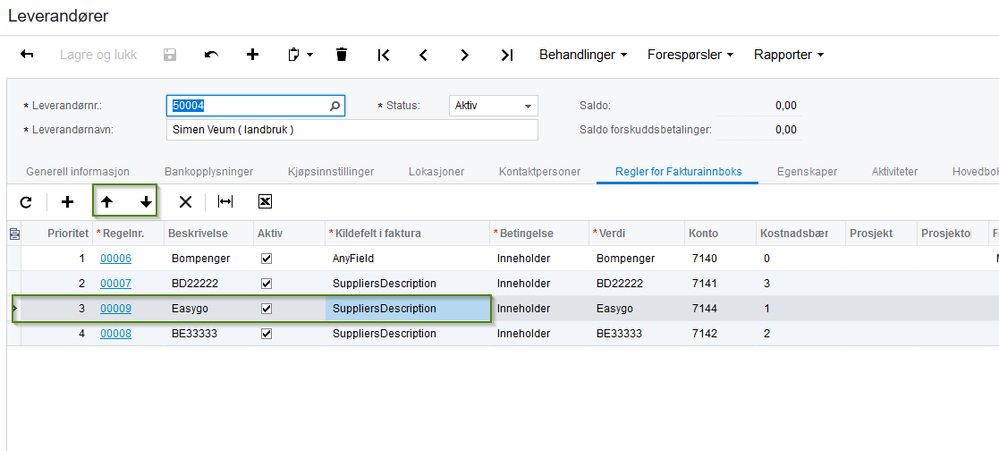Image resolution: width=999 pixels, height=451 pixels.
Task: Click grid notes icon in header corner
Action: point(14,233)
